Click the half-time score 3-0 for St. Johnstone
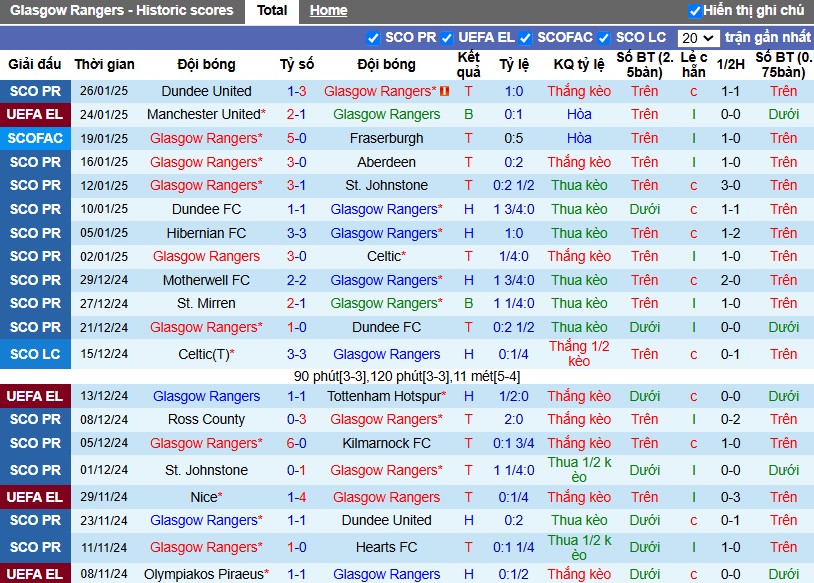 coord(730,185)
